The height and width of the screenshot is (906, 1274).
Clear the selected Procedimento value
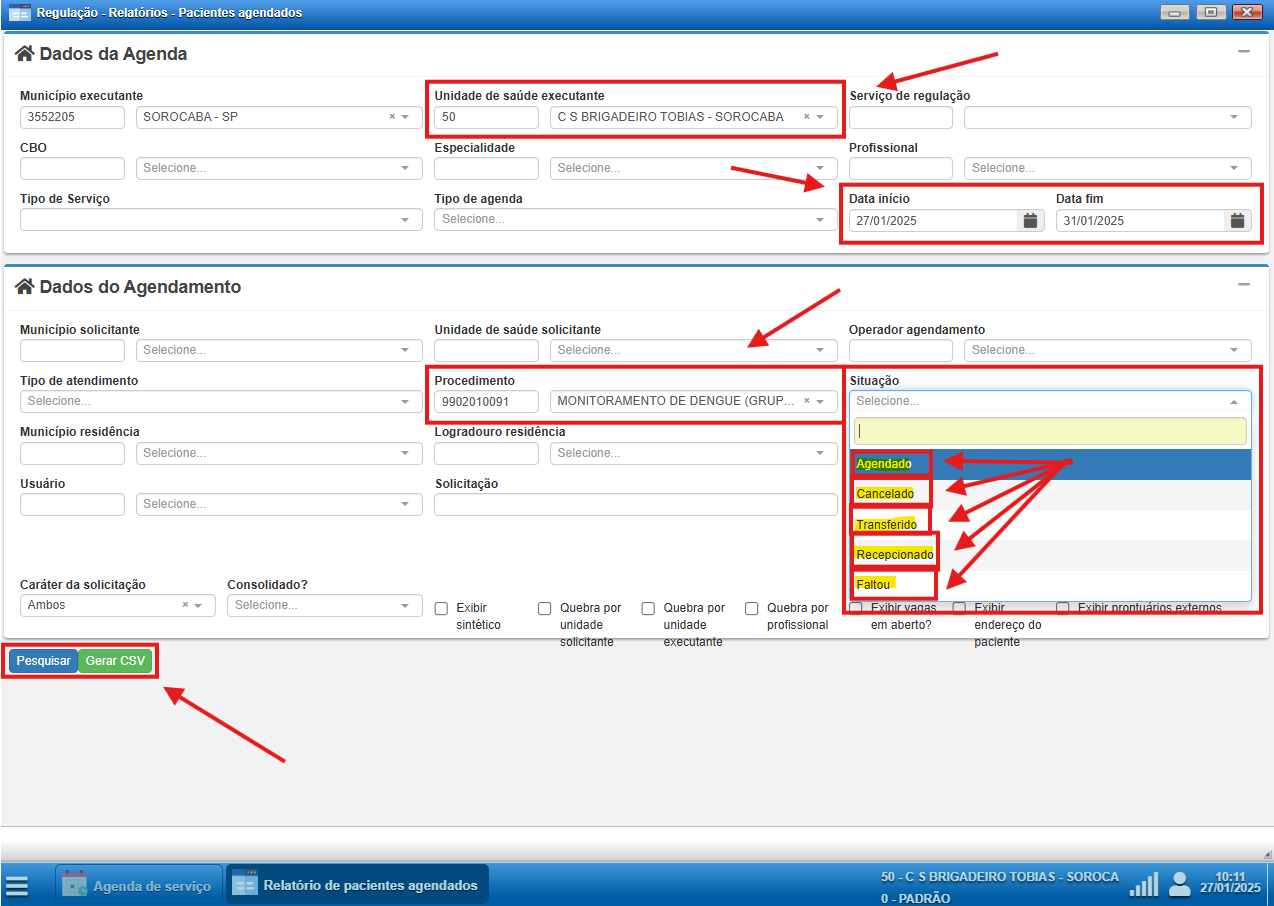pos(806,401)
